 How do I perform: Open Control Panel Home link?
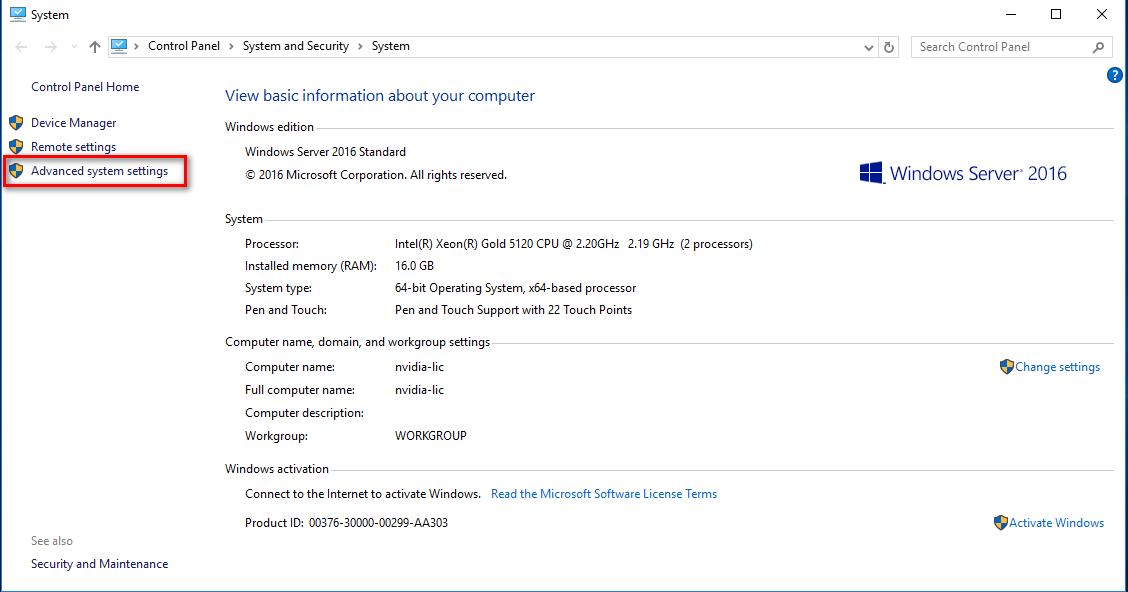tap(85, 87)
